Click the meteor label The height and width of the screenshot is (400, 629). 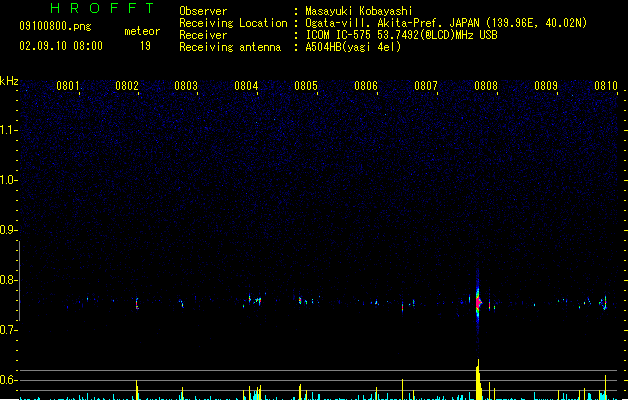(142, 31)
